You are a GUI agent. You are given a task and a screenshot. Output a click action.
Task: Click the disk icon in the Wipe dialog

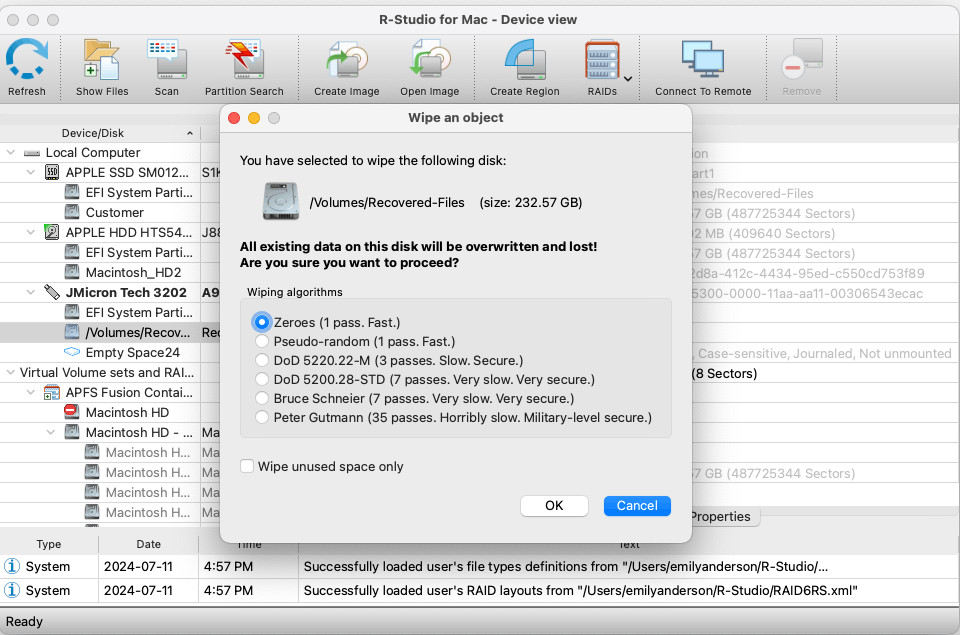click(x=281, y=201)
